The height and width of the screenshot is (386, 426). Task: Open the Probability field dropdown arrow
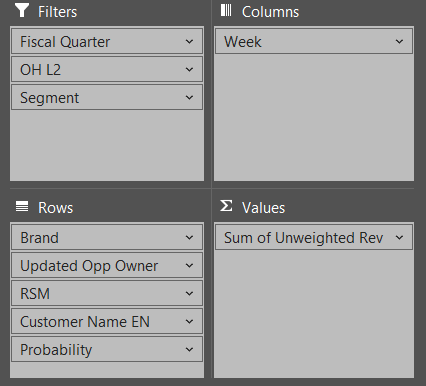pos(189,350)
